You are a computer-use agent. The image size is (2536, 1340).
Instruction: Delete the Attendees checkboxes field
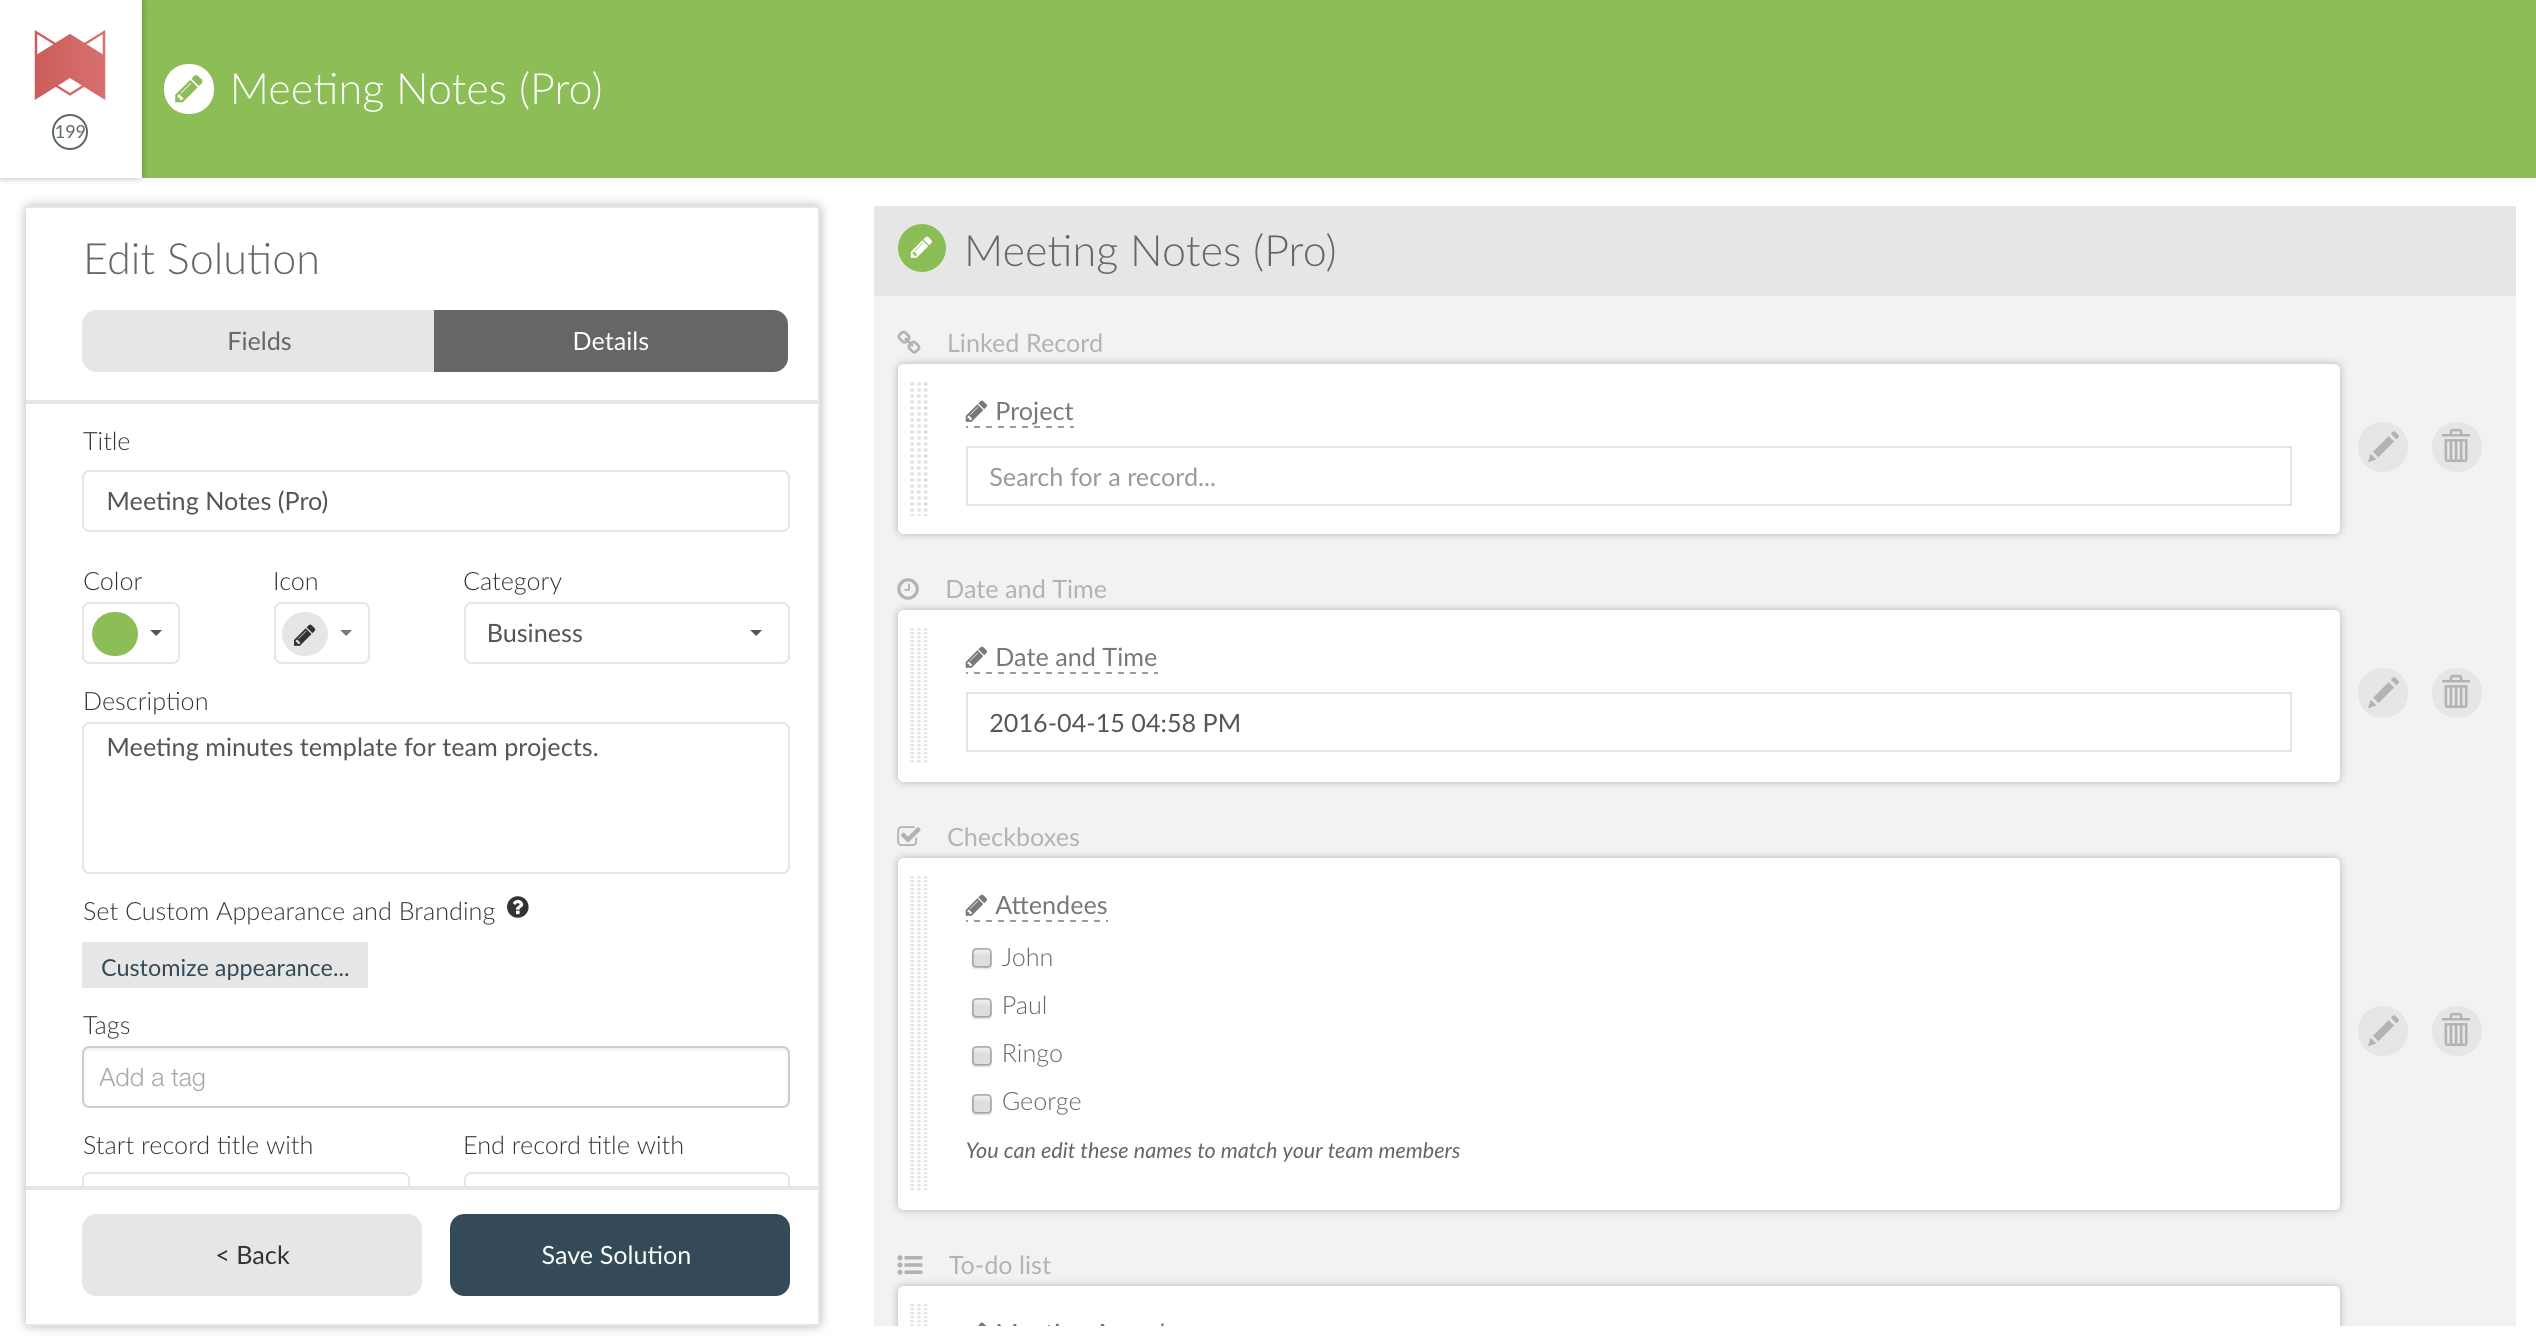tap(2456, 1030)
